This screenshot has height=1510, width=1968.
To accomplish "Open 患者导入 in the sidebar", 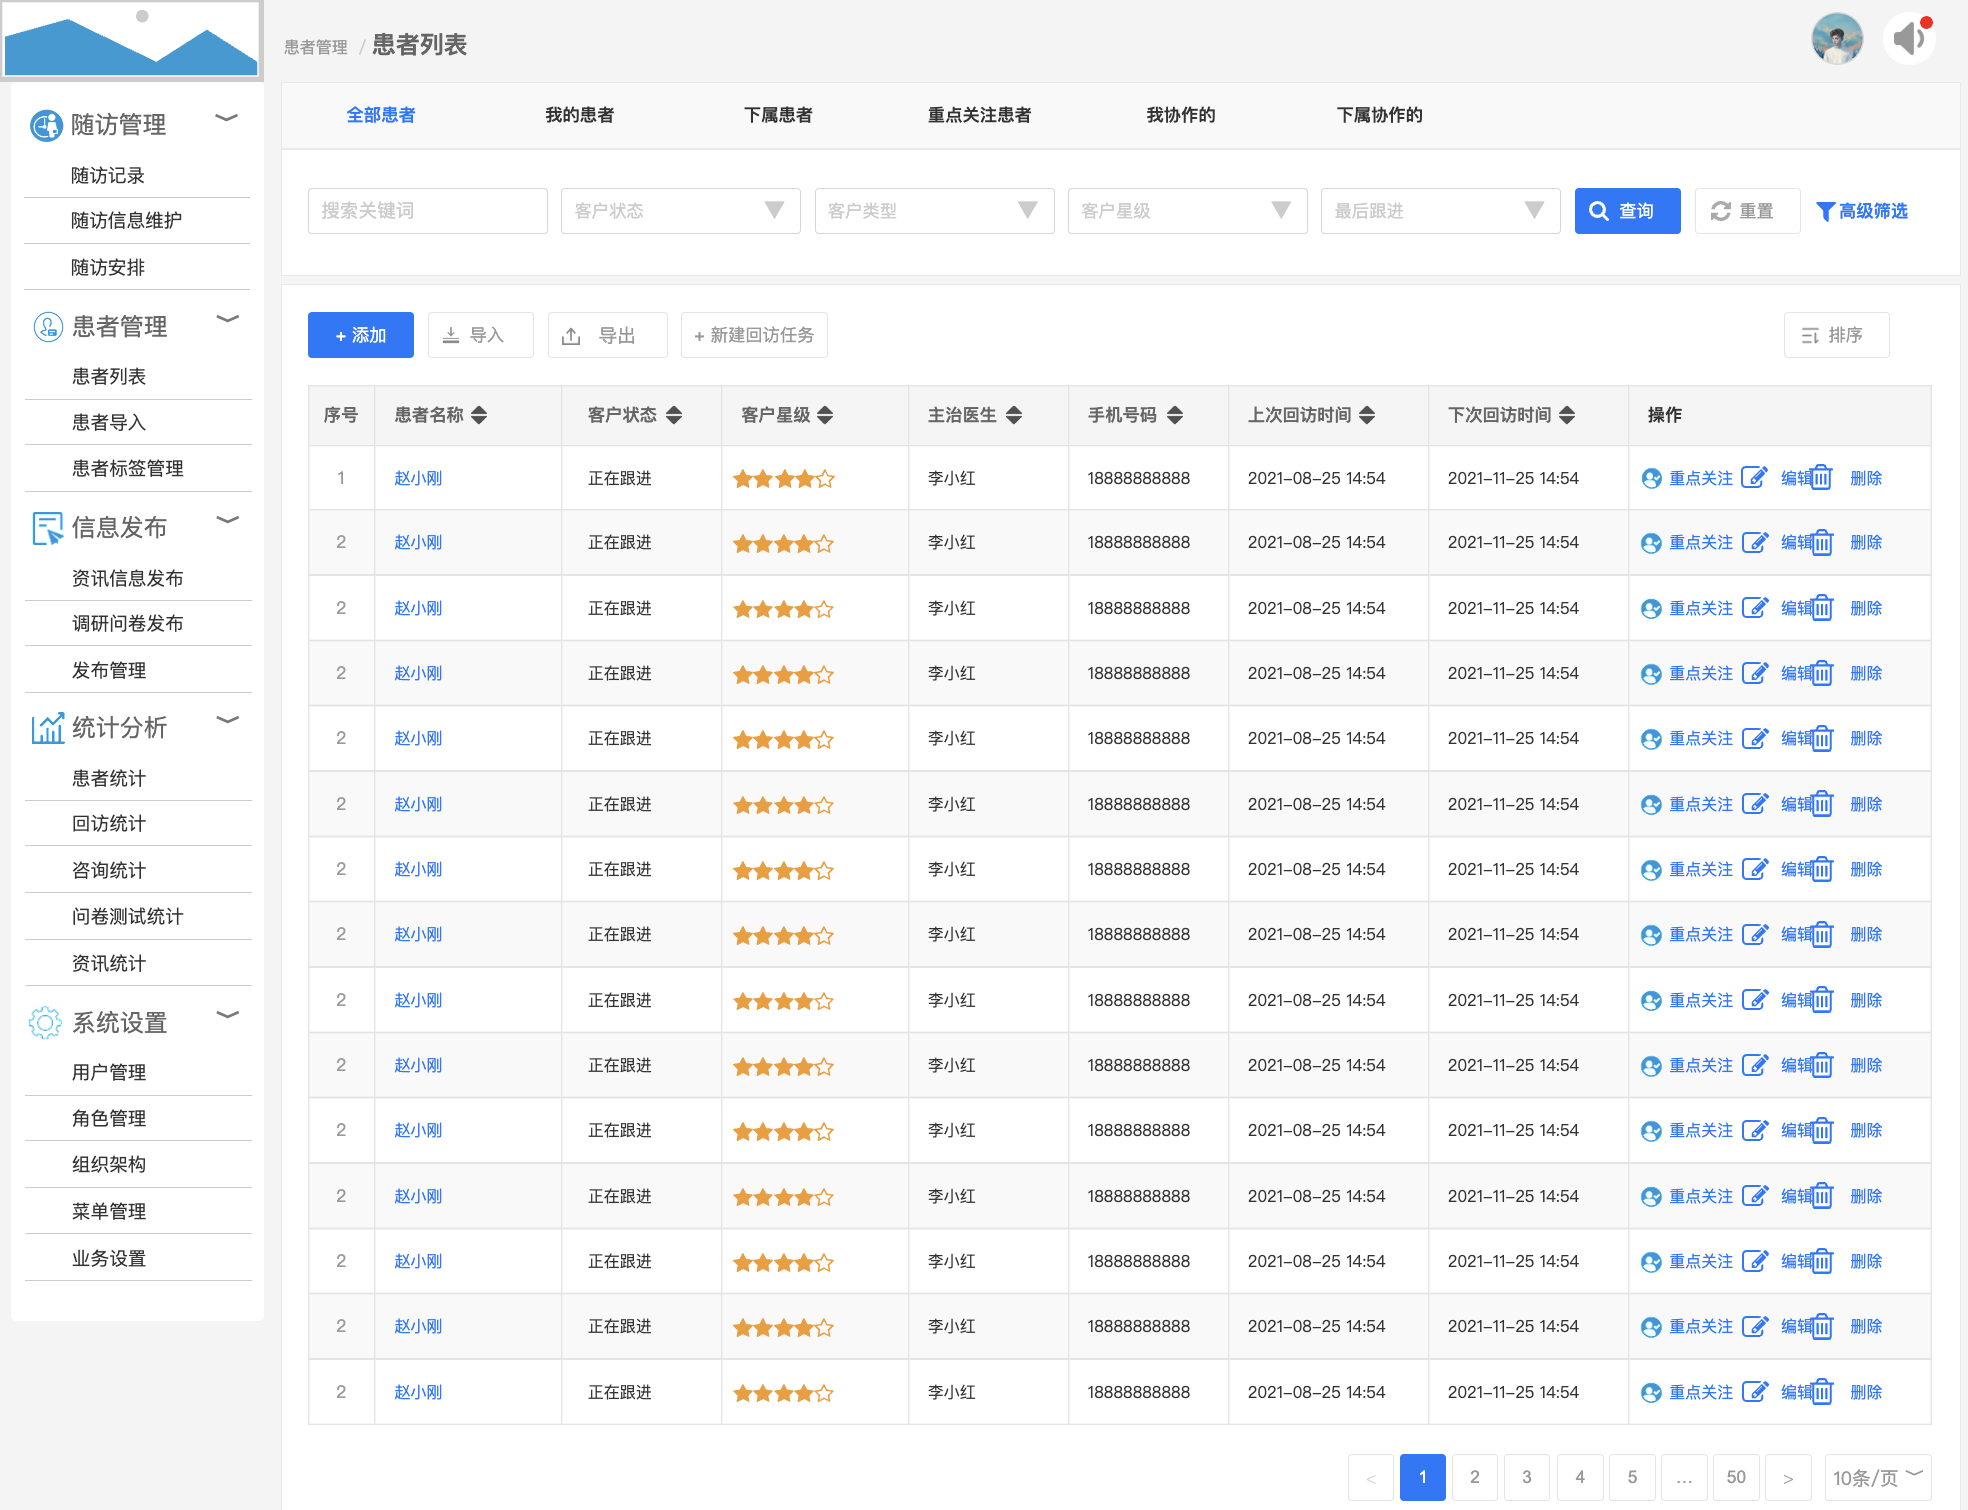I will click(x=109, y=423).
